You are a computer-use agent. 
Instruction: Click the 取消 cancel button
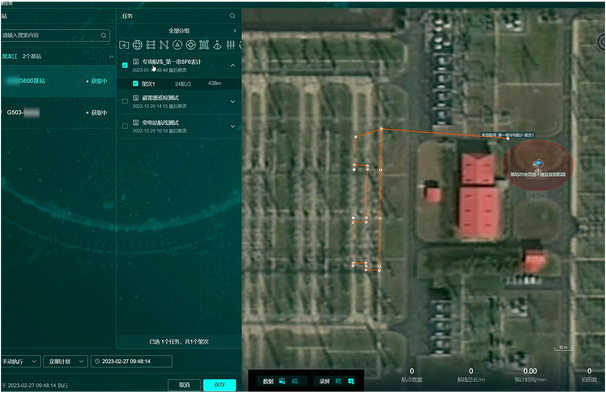coord(184,384)
